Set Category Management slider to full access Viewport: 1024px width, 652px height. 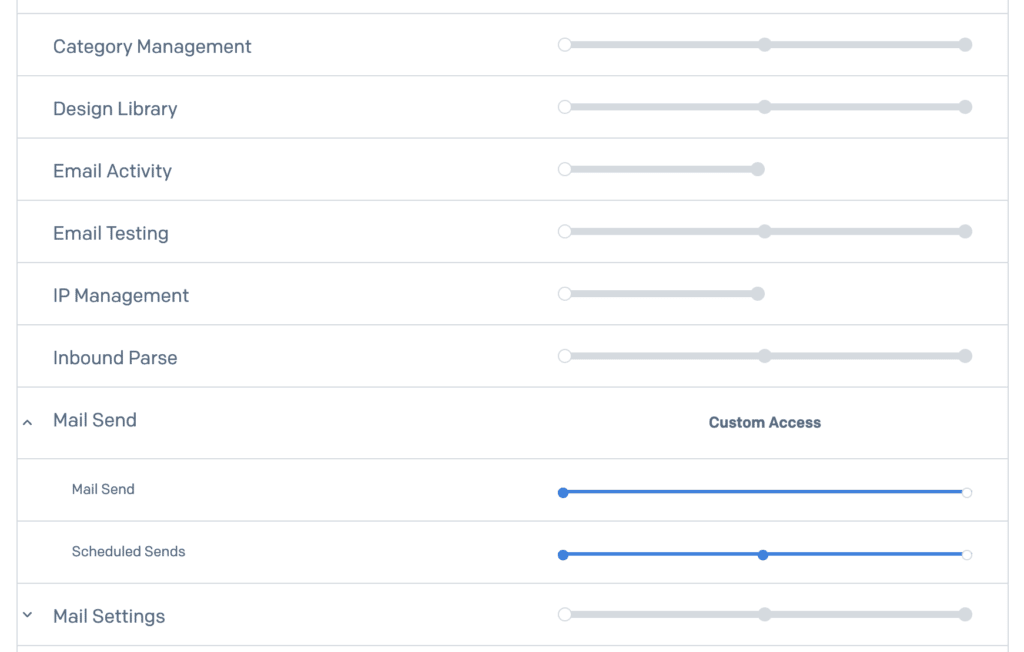(x=965, y=44)
